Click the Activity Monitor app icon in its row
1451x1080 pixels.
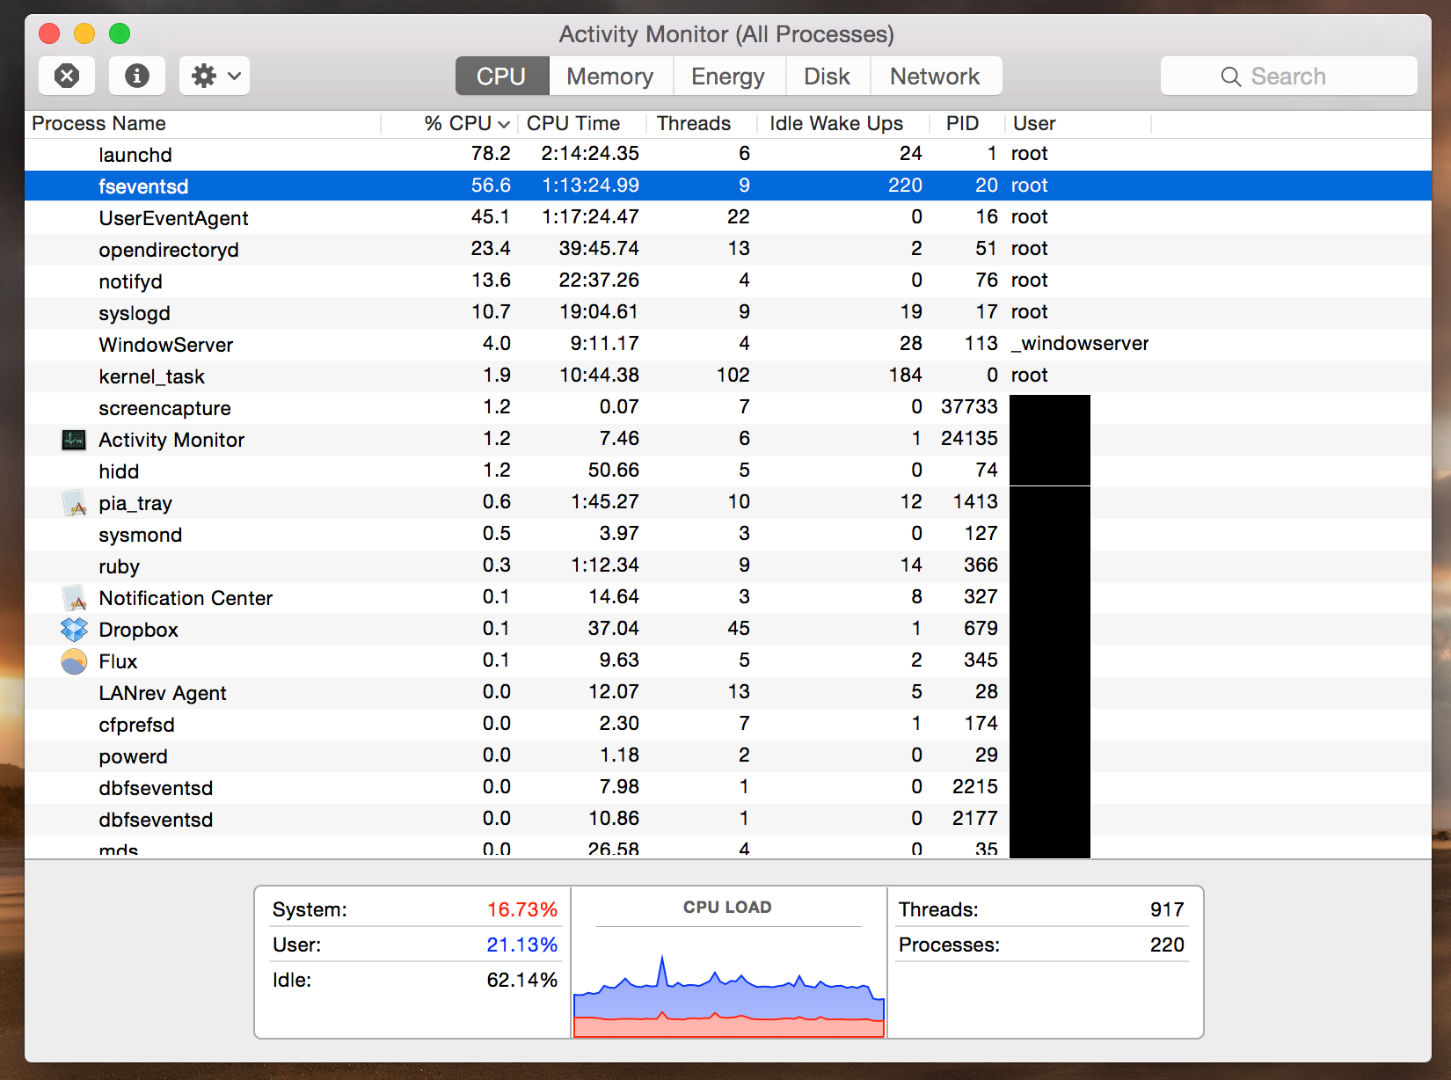point(74,440)
